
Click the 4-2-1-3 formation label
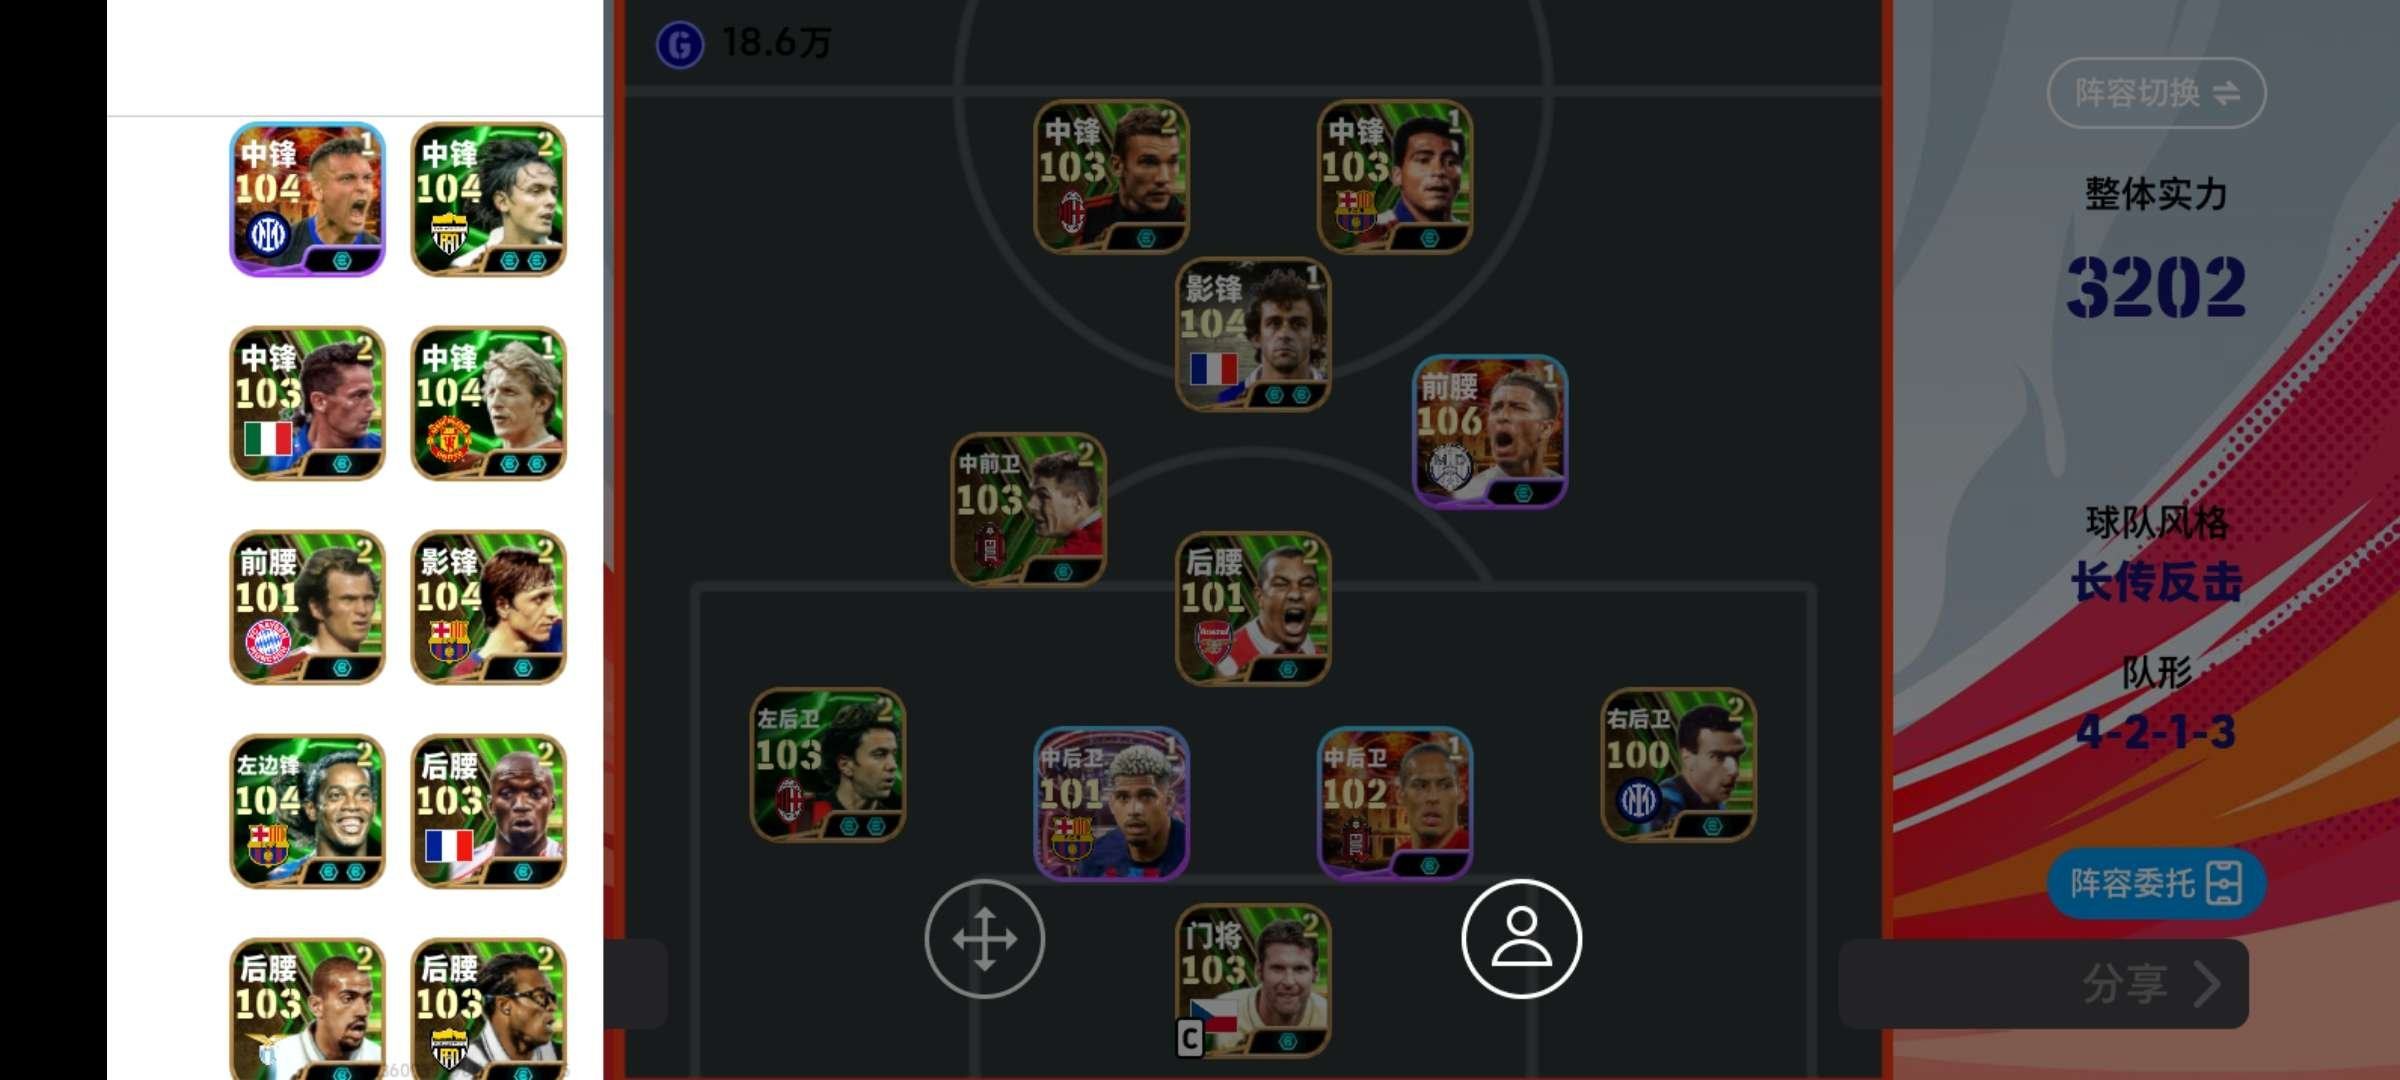(x=2156, y=733)
